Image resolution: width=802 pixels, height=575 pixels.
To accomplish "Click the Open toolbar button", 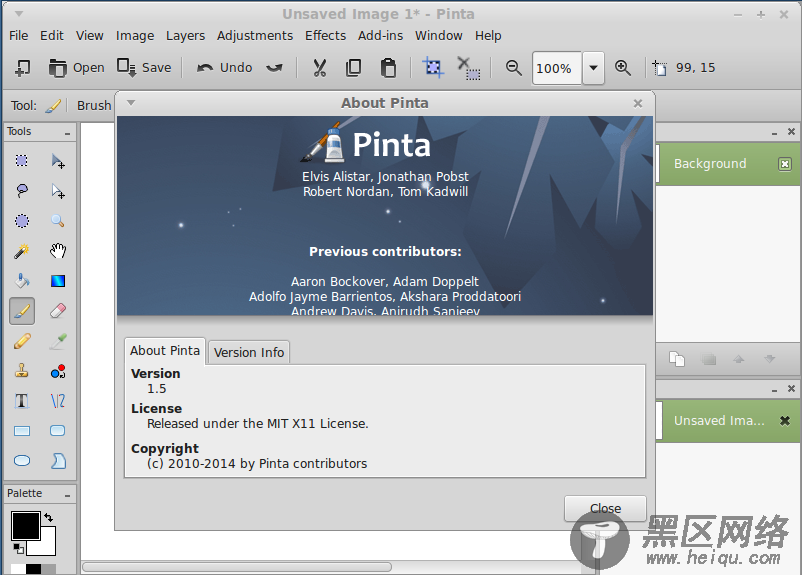I will [77, 68].
